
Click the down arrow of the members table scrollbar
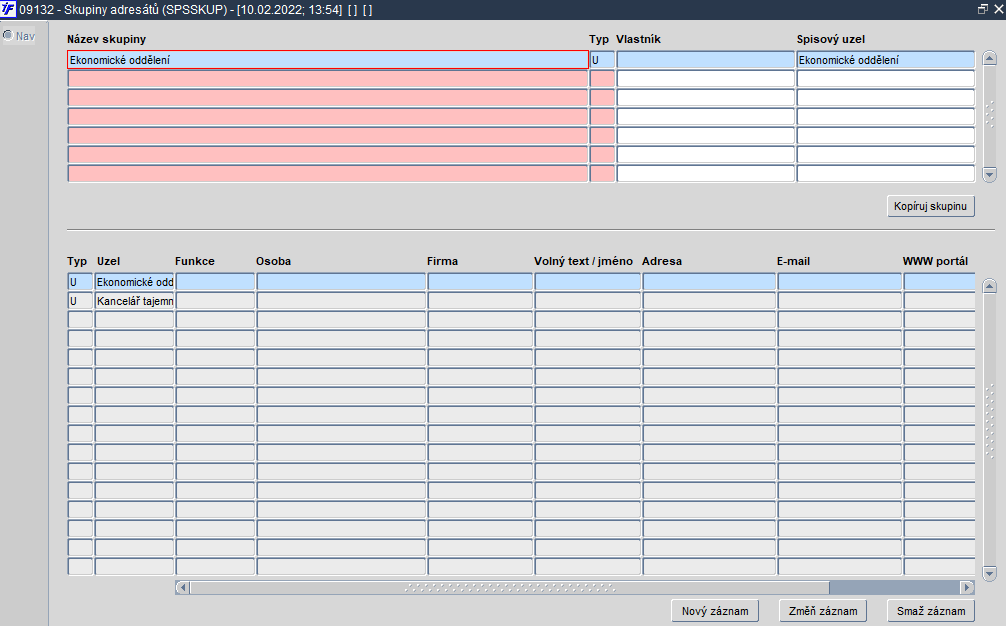(x=989, y=573)
